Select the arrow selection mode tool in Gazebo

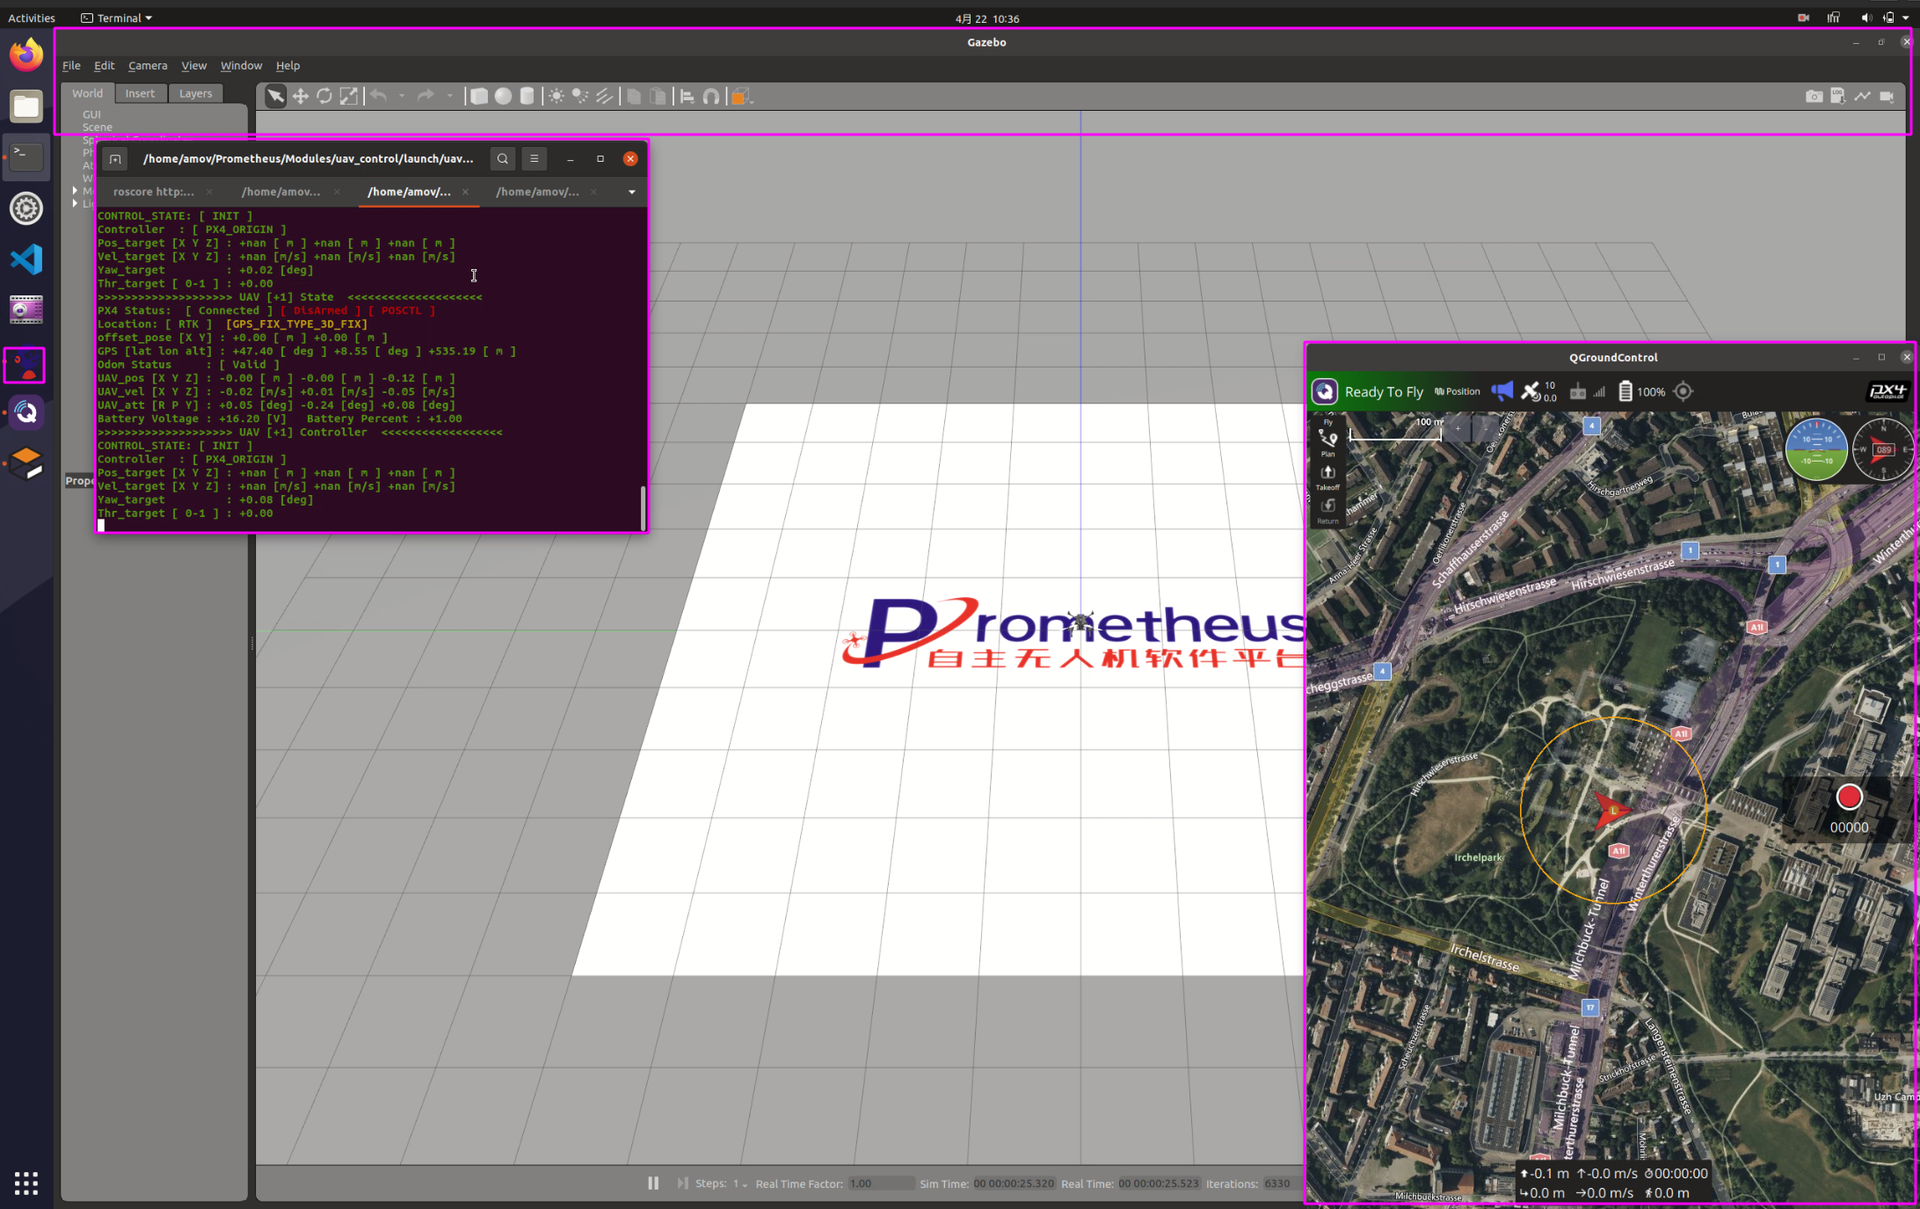(x=275, y=96)
